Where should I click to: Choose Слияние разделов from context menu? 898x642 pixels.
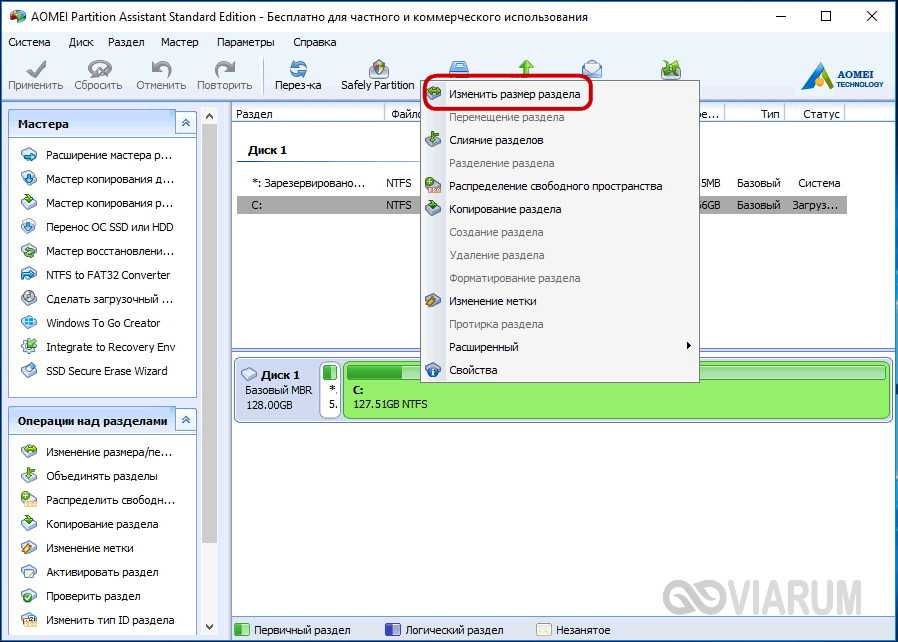pos(496,140)
